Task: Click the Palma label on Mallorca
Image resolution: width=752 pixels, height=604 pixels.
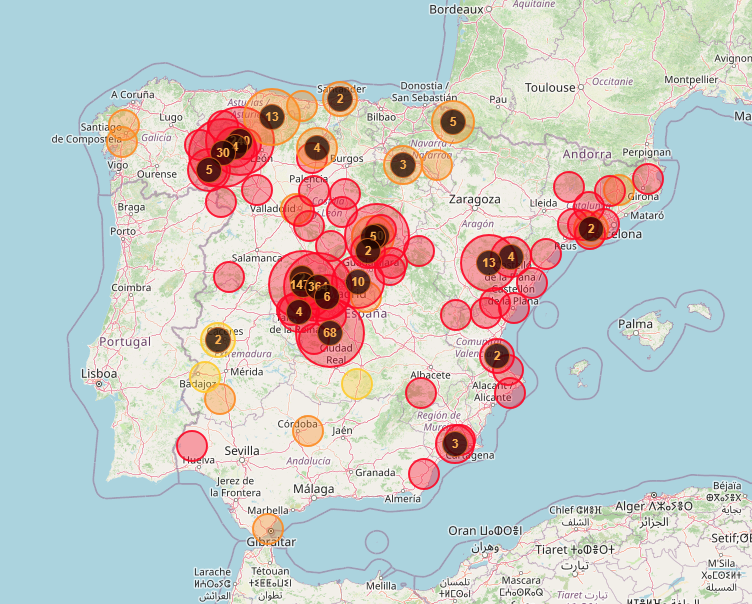Action: [x=635, y=324]
